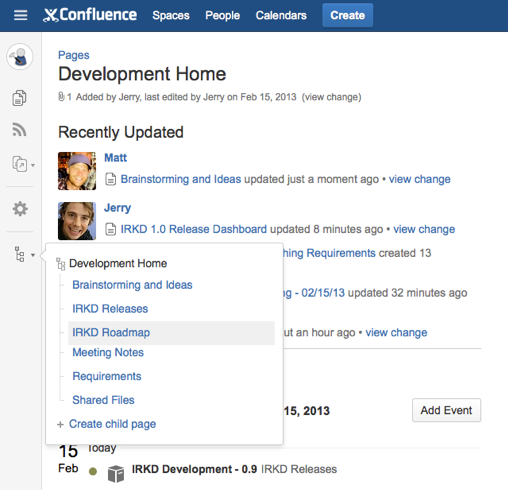Click Matt's avatar thumbnail
The height and width of the screenshot is (490, 508).
coord(77,171)
